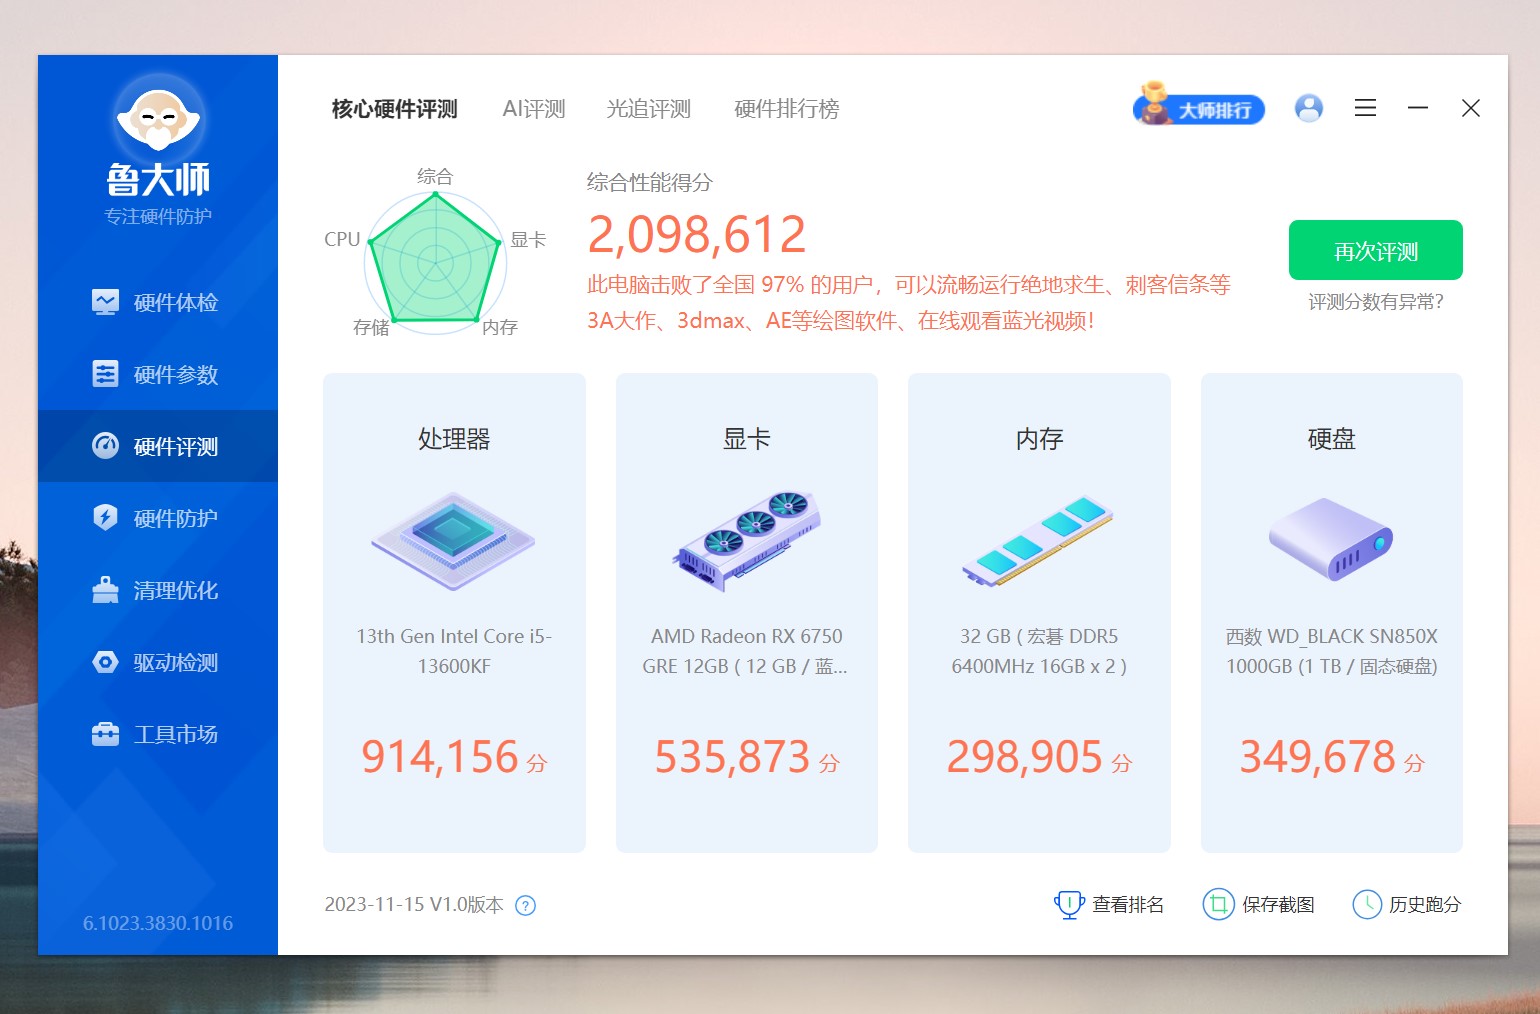Click the 显卡 card graphics card image
The width and height of the screenshot is (1540, 1014).
(x=747, y=541)
